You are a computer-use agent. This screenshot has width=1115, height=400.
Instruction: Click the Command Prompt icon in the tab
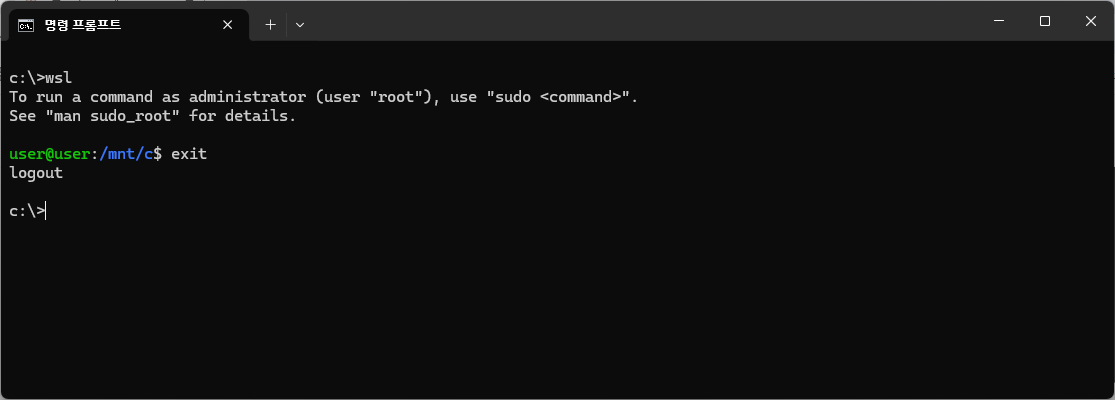pyautogui.click(x=26, y=25)
